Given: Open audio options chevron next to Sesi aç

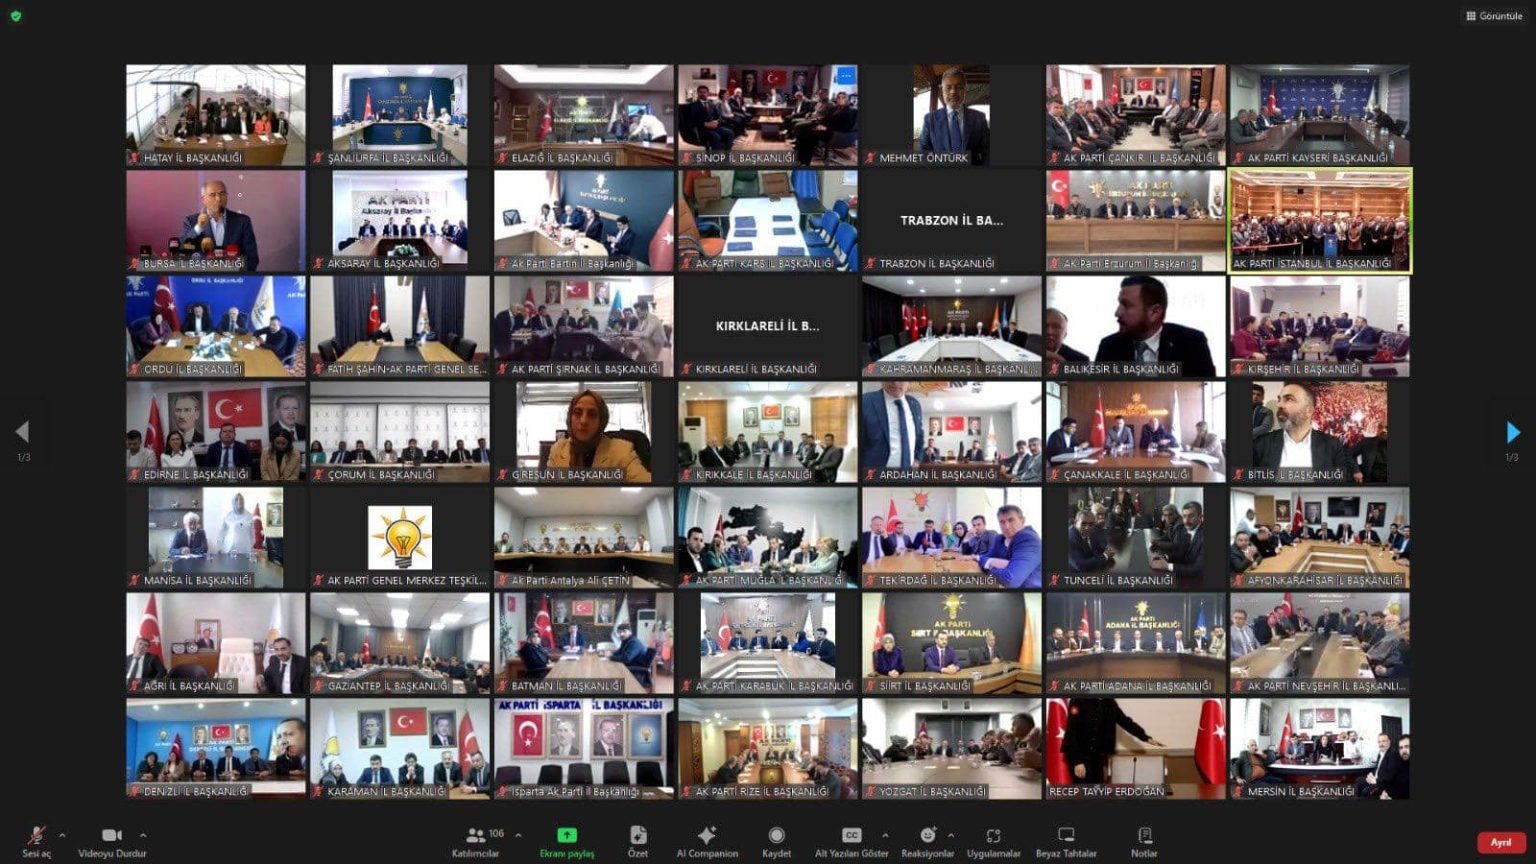Looking at the screenshot, I should tap(62, 835).
